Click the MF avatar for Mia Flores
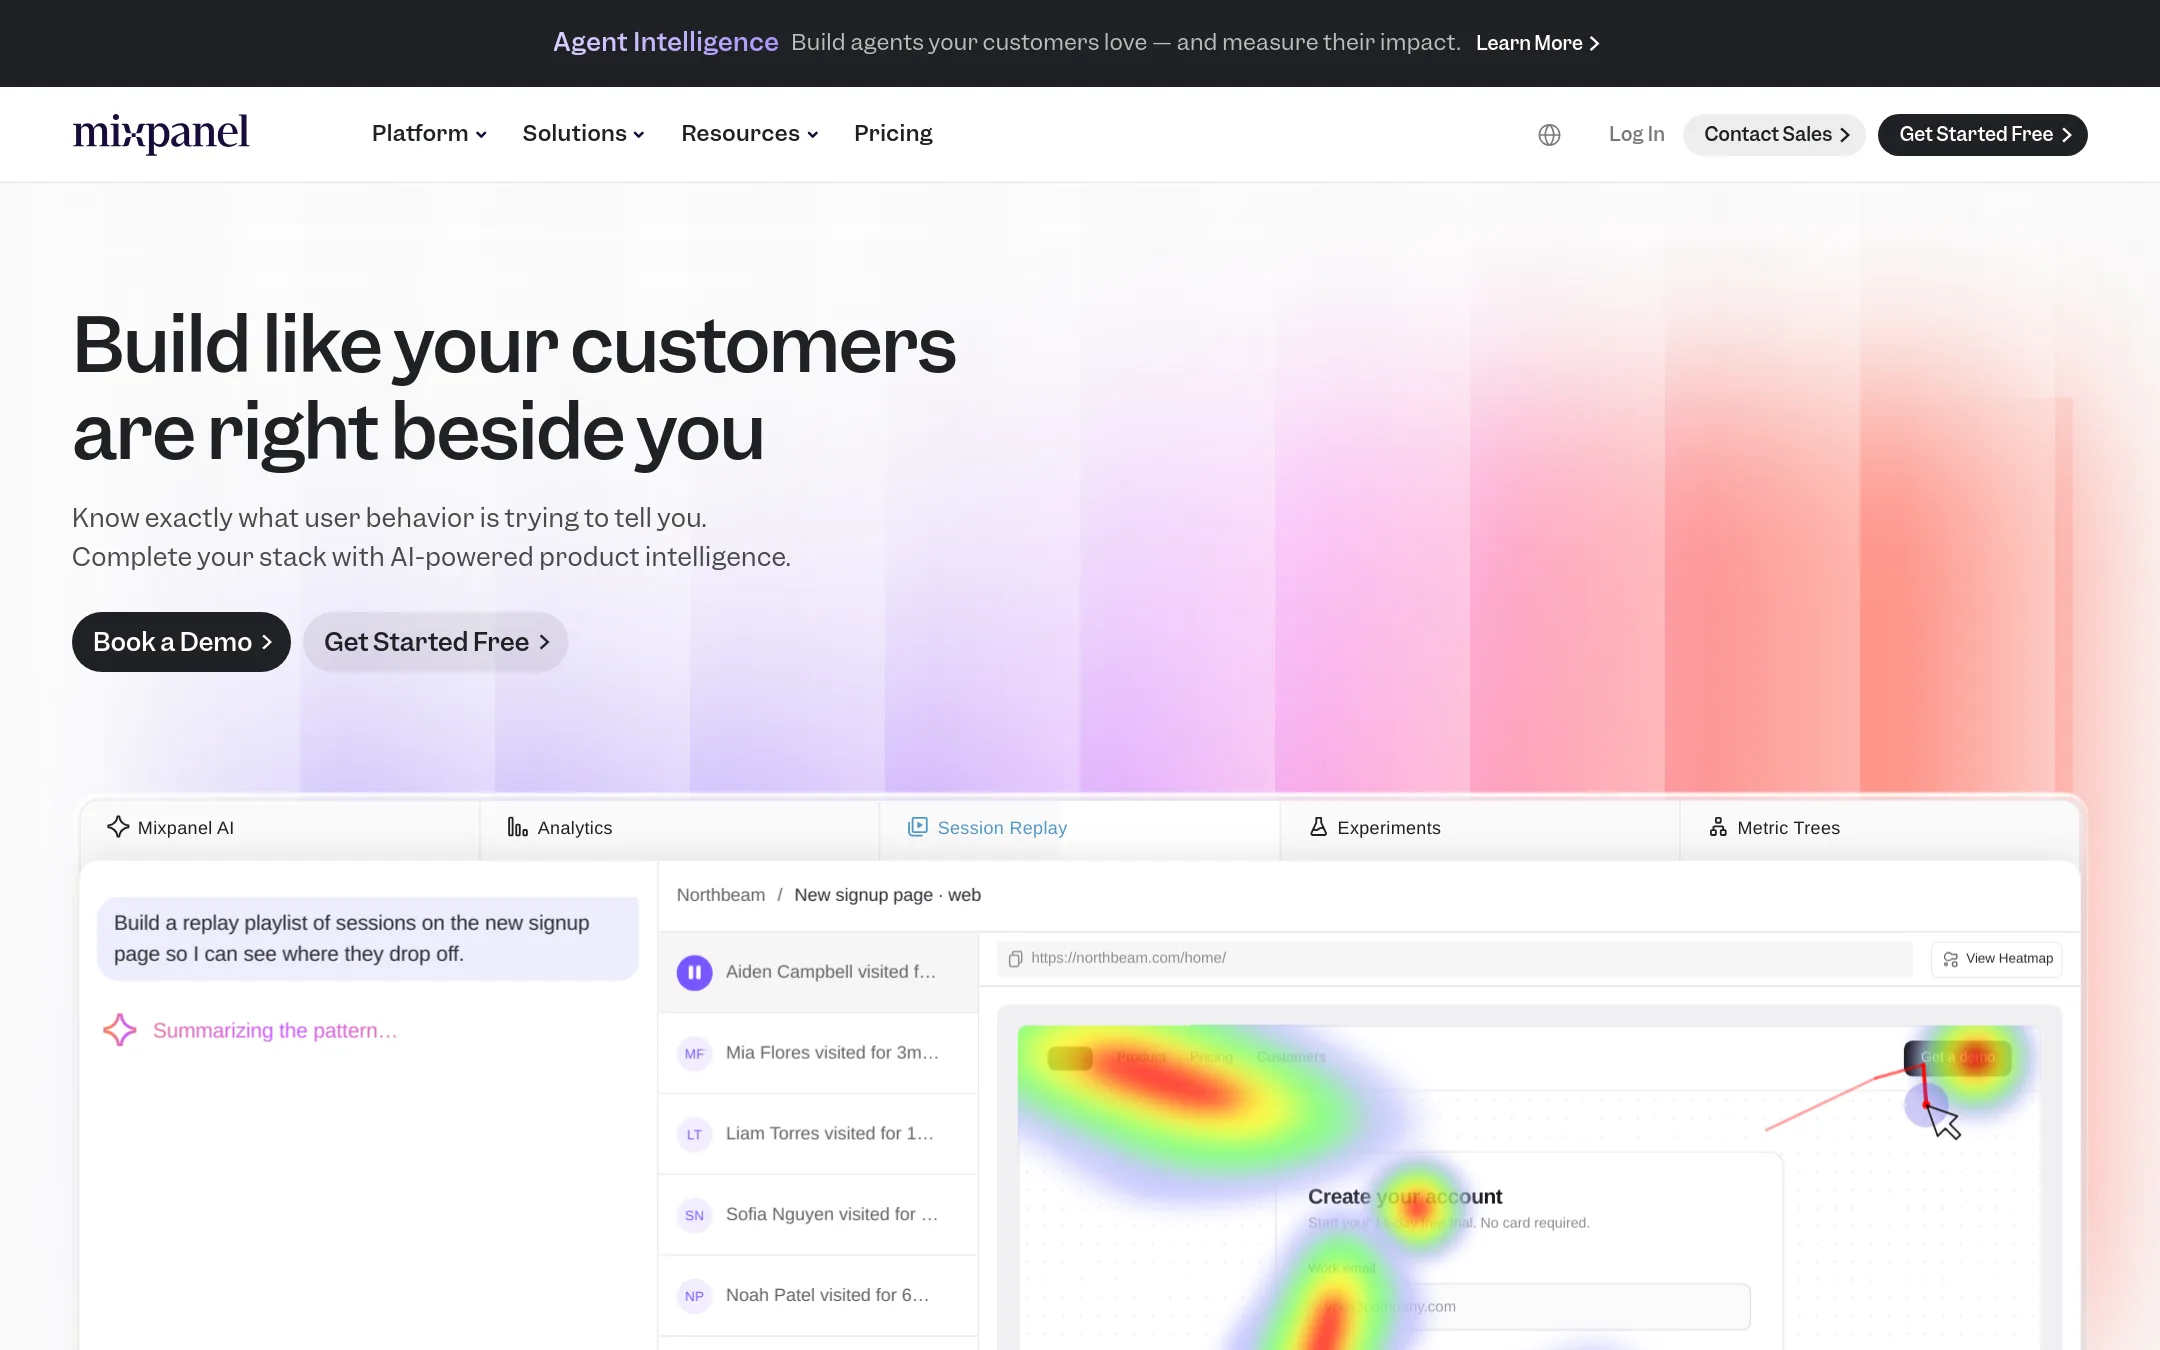Image resolution: width=2160 pixels, height=1350 pixels. pos(694,1053)
